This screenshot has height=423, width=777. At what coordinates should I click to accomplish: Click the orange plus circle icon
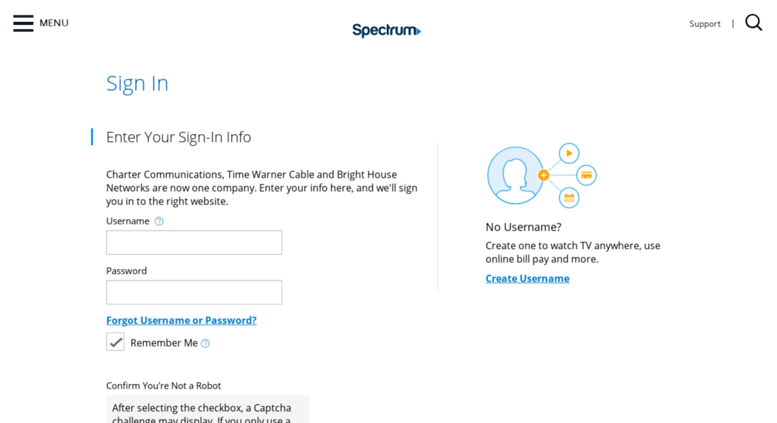click(x=544, y=175)
